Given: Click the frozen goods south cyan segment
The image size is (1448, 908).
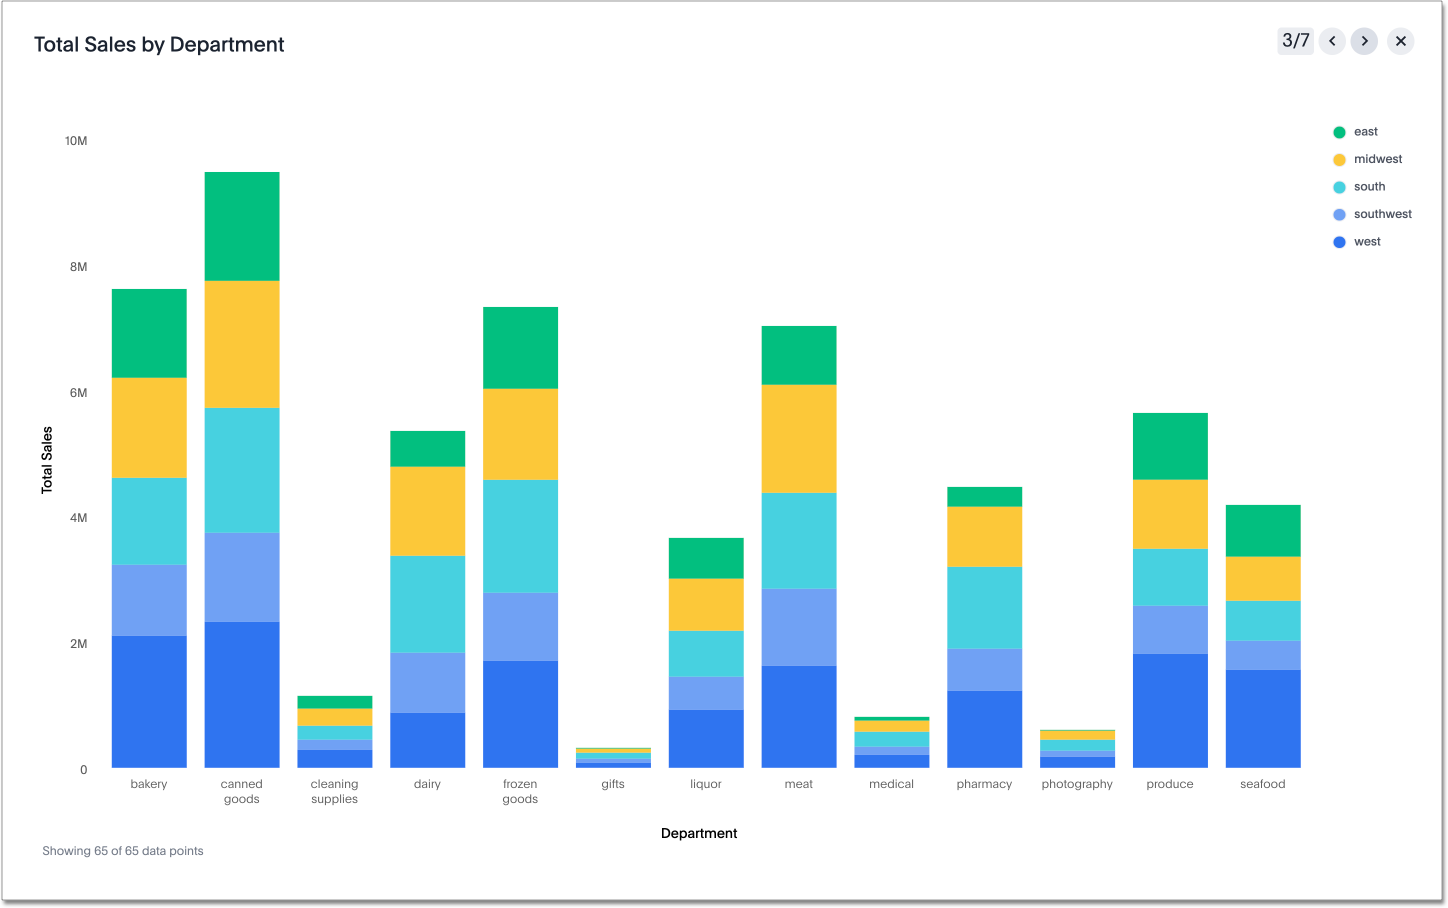Looking at the screenshot, I should [x=520, y=536].
